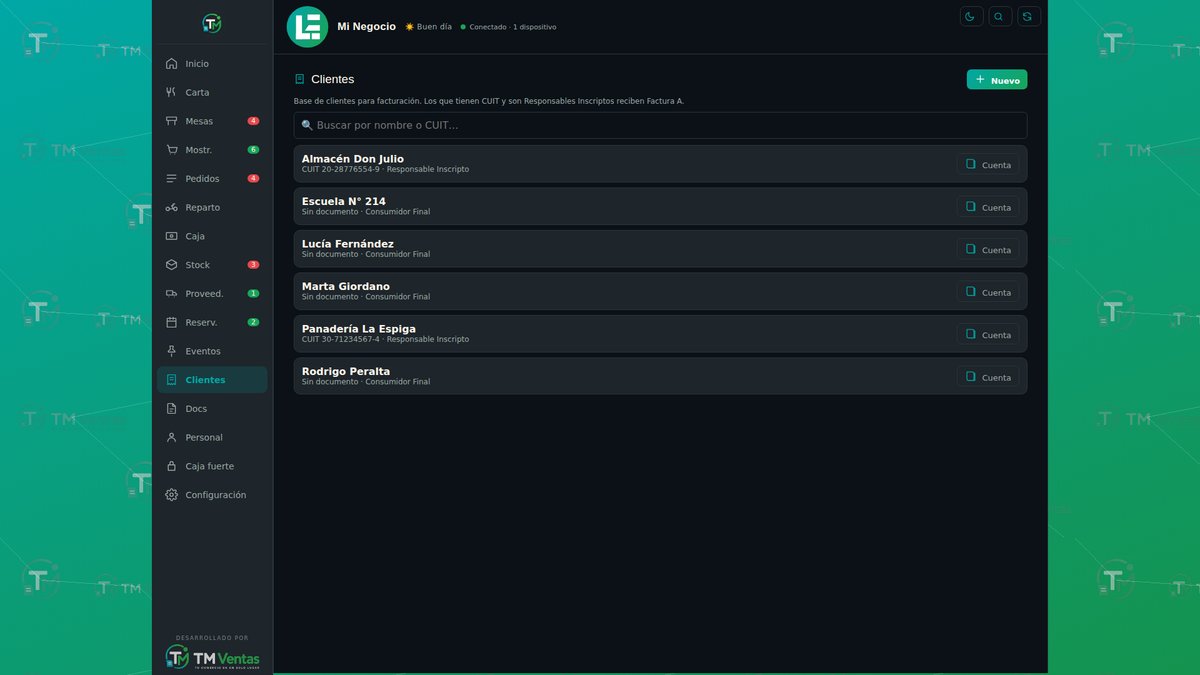Viewport: 1200px width, 675px height.
Task: Open the Docs file icon
Action: tap(172, 409)
